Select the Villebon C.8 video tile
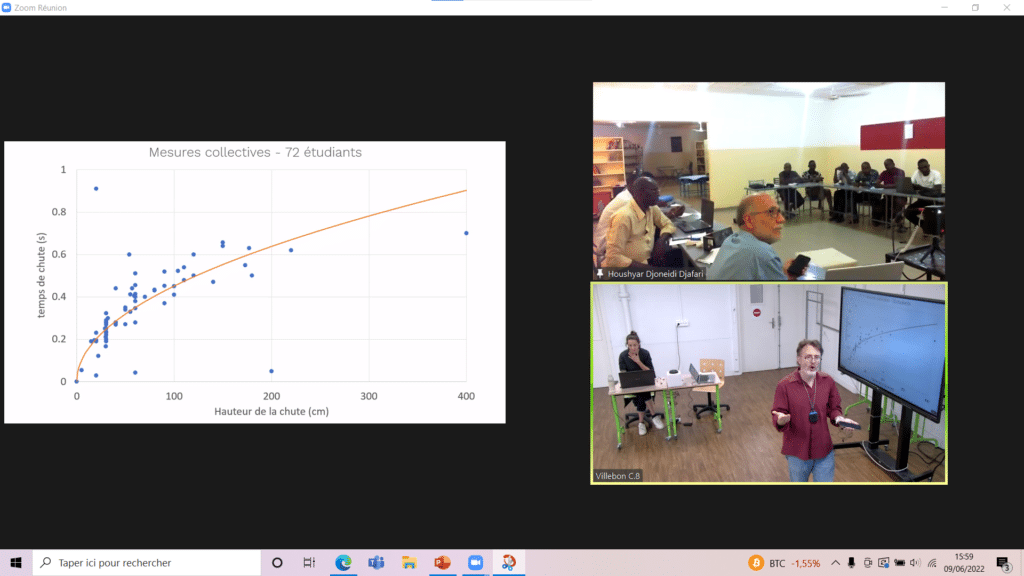Screen dimensions: 1024x576 (x=768, y=383)
